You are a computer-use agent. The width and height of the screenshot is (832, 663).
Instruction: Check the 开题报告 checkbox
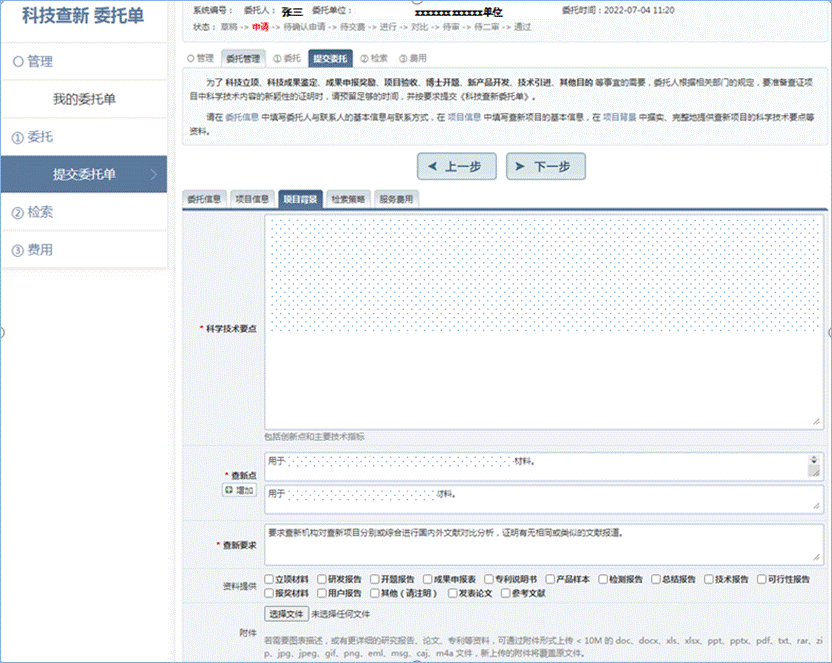[x=375, y=579]
